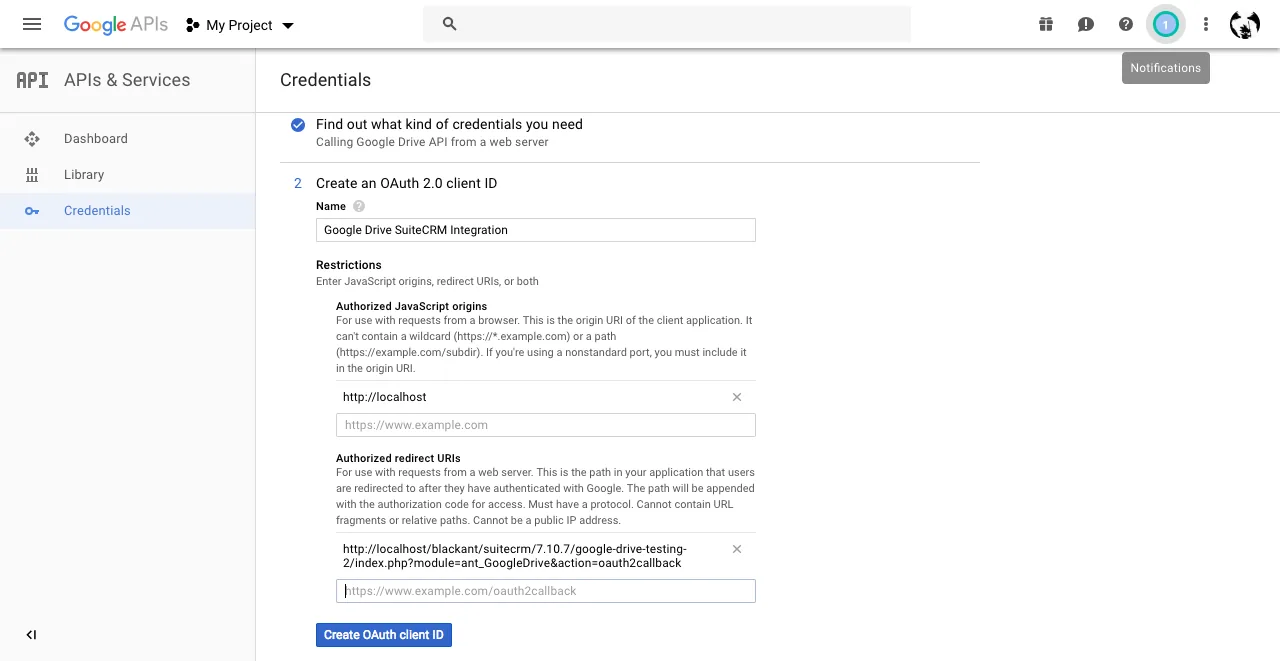Click the completed step checkmark icon
The height and width of the screenshot is (661, 1280).
tap(298, 125)
